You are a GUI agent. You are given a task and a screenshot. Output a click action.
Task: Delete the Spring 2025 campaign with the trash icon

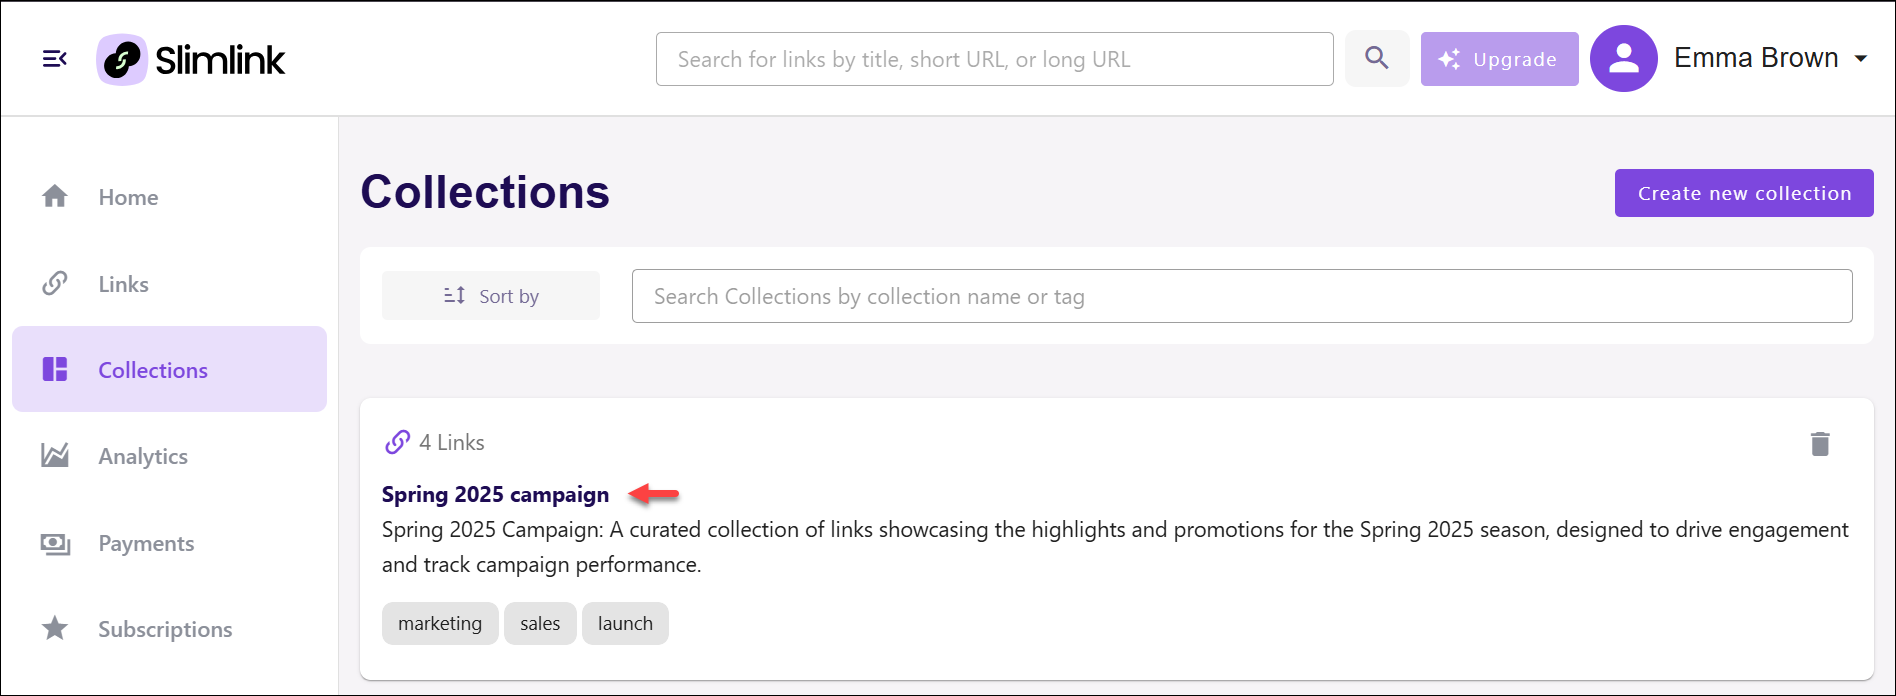coord(1820,443)
